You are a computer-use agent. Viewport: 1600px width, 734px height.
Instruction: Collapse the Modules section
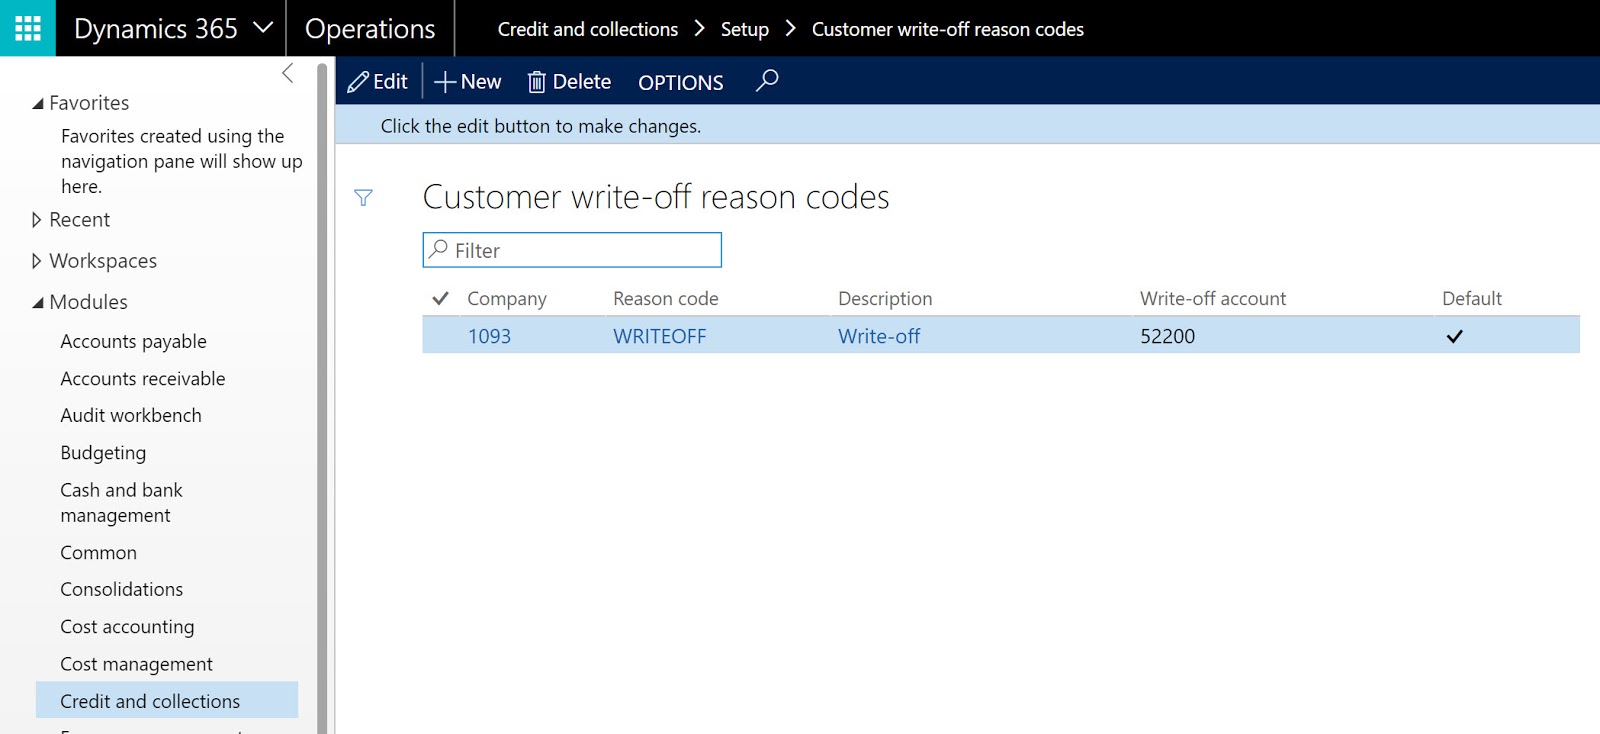[x=38, y=302]
